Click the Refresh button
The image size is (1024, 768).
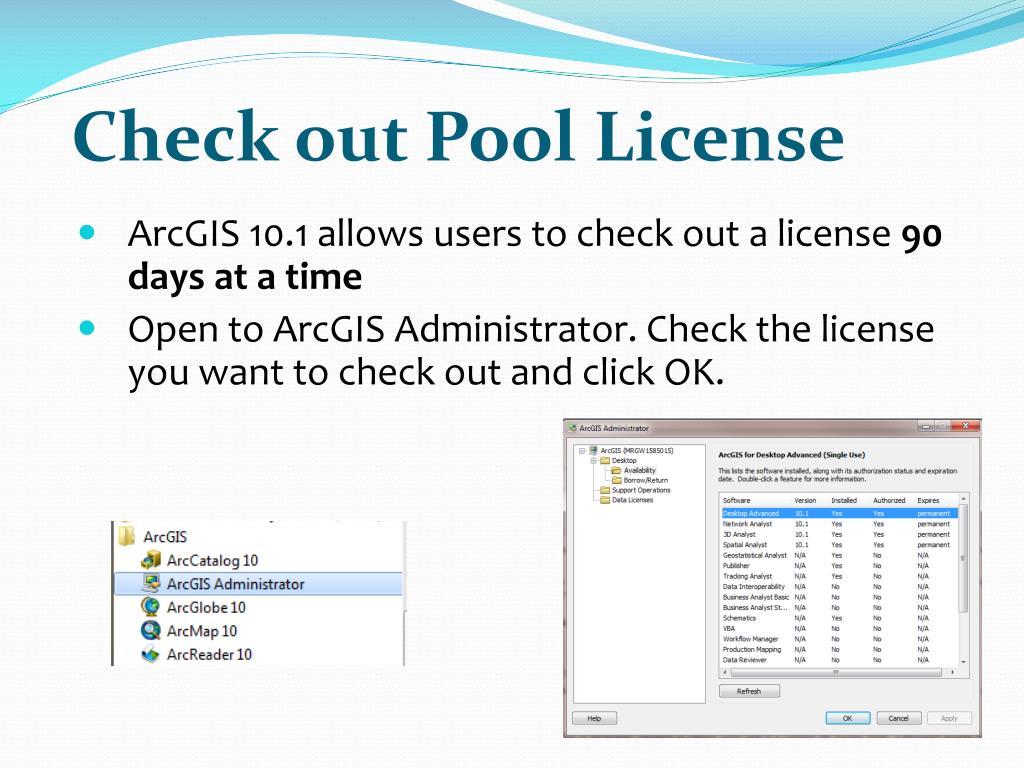pyautogui.click(x=749, y=691)
